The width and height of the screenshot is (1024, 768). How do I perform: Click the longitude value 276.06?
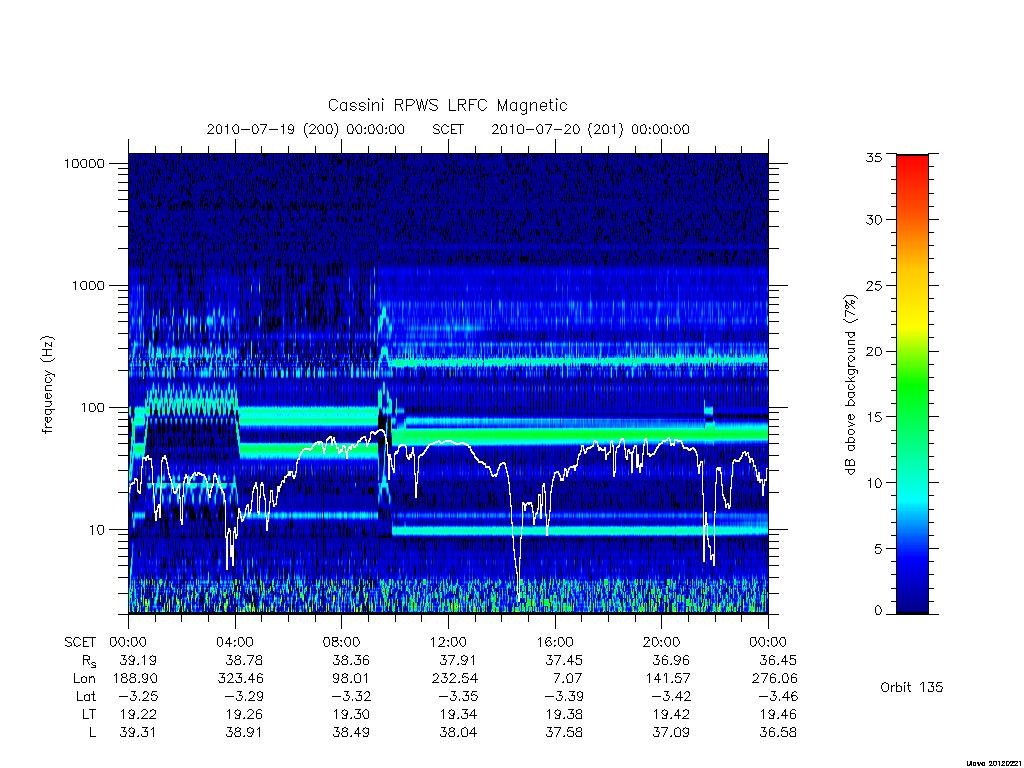pos(774,679)
